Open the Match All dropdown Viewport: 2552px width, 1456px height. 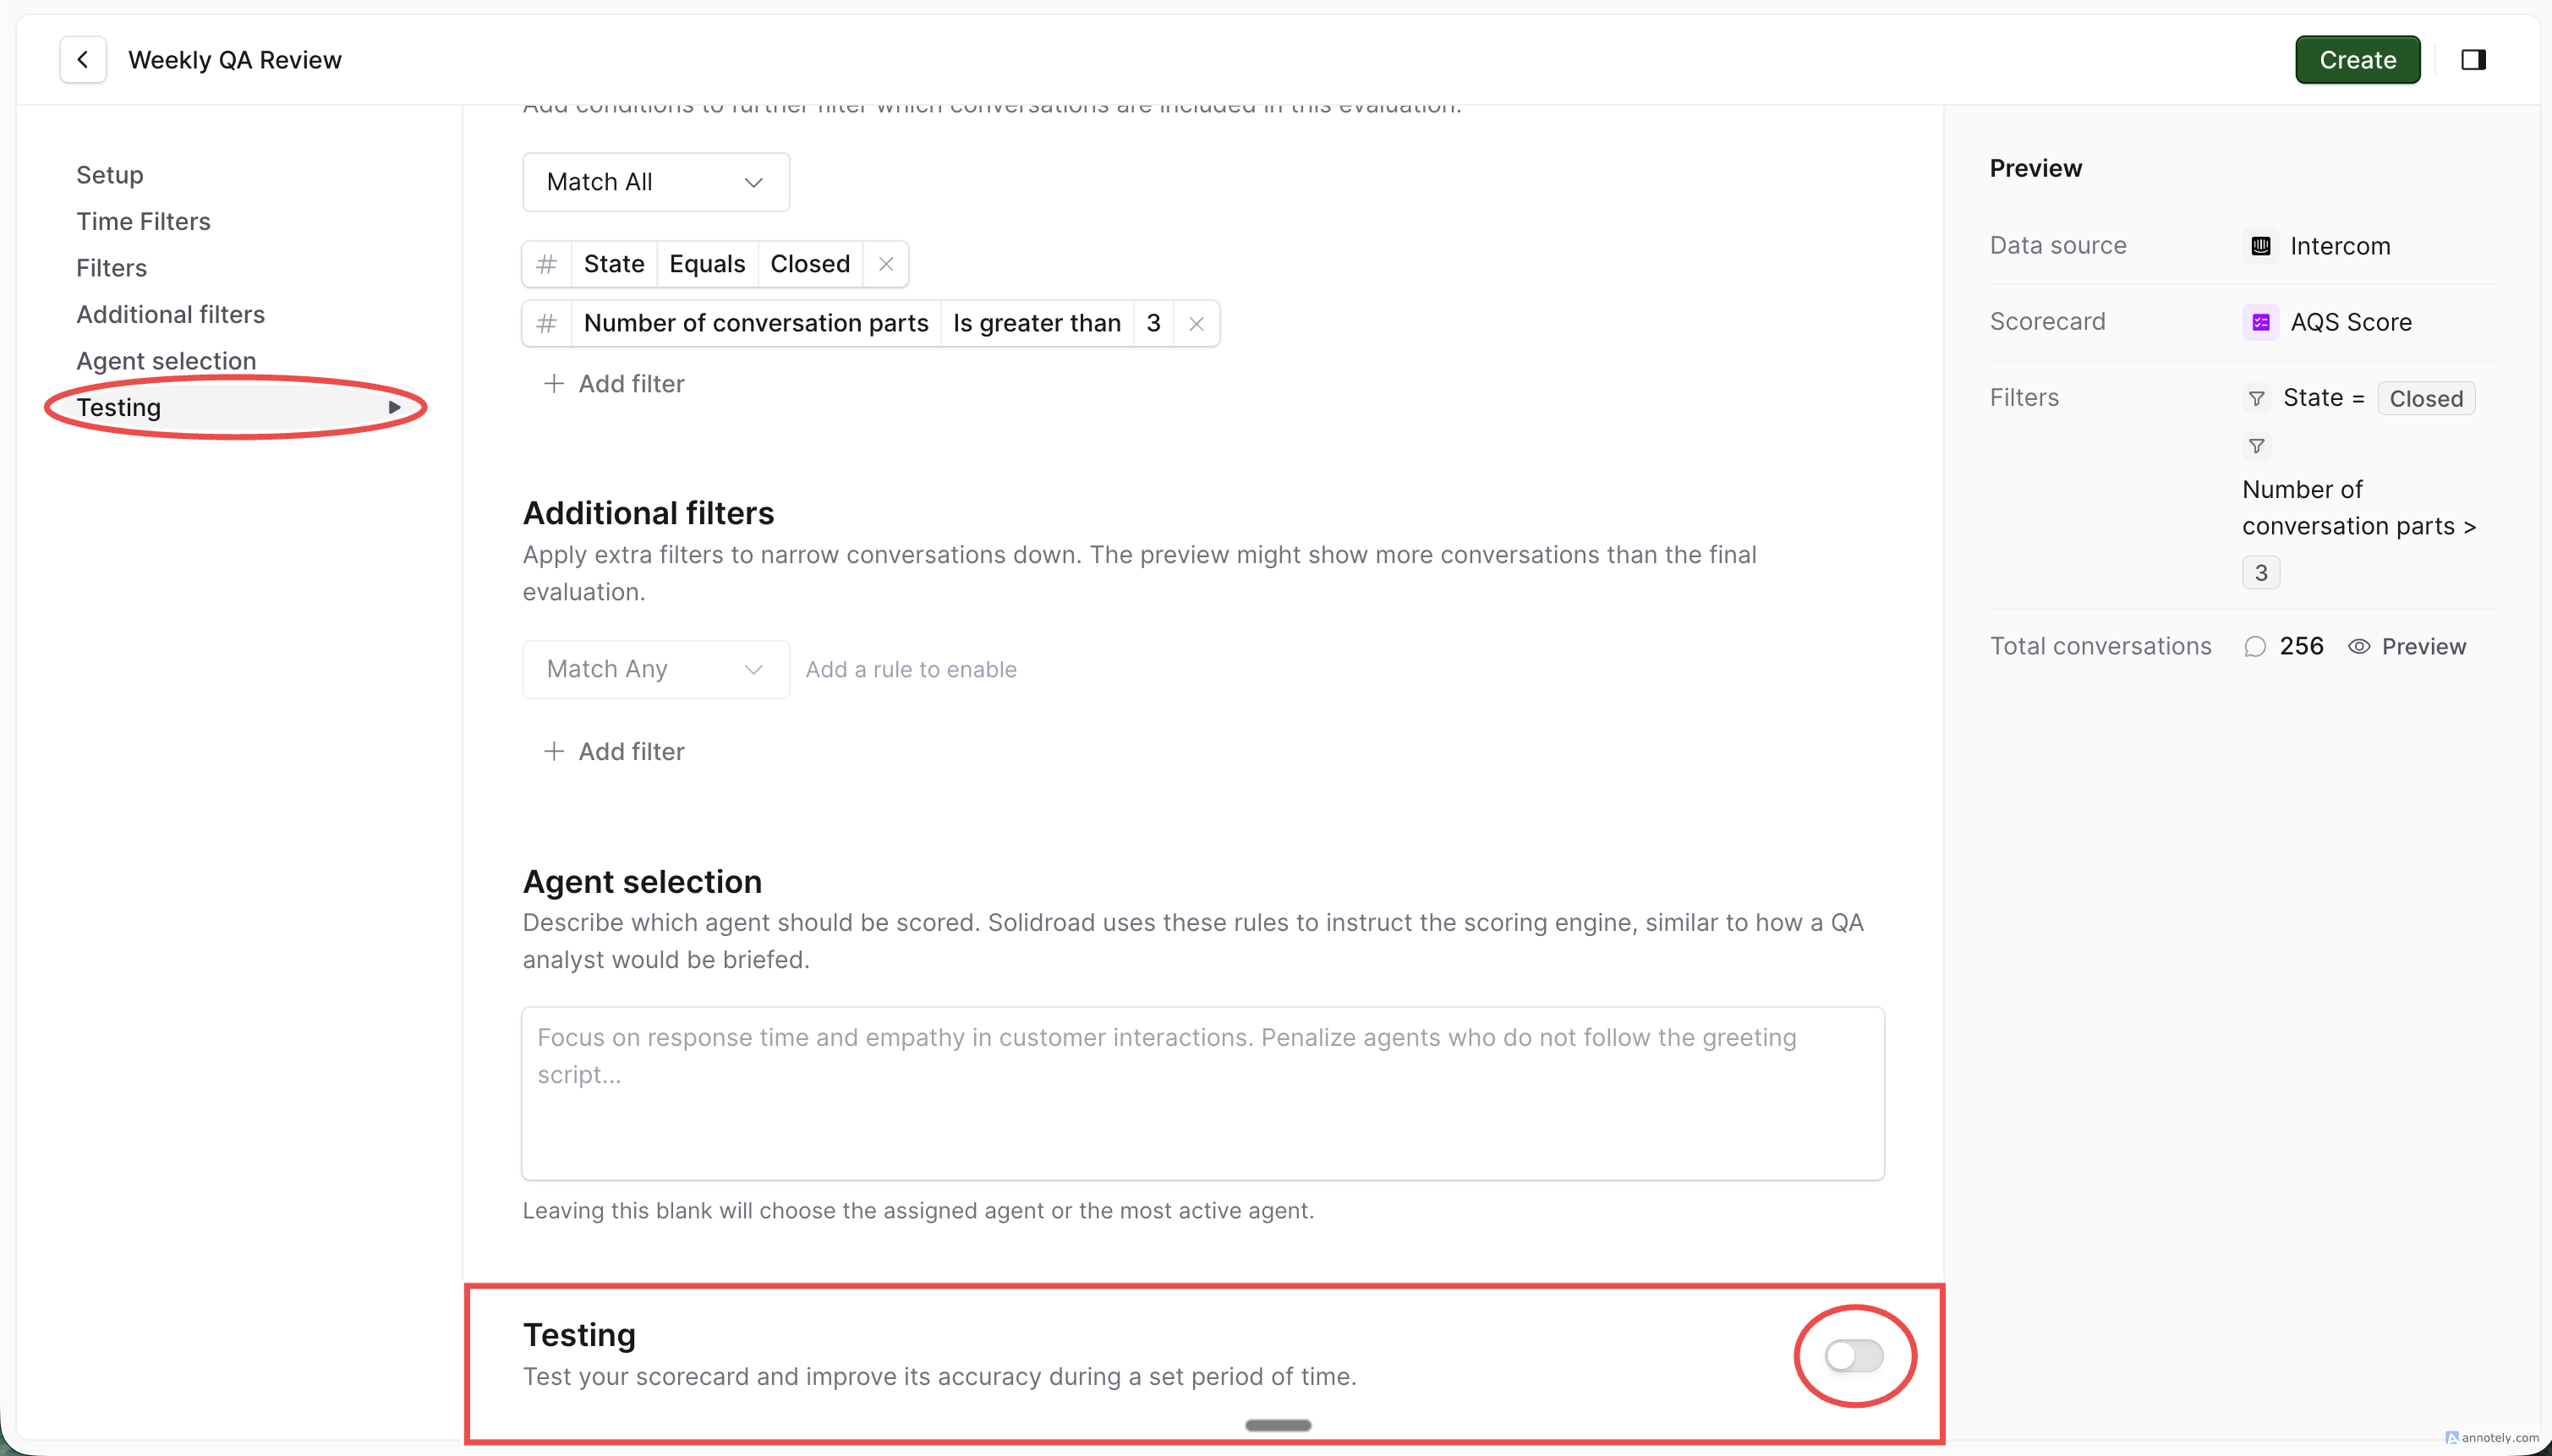click(656, 182)
